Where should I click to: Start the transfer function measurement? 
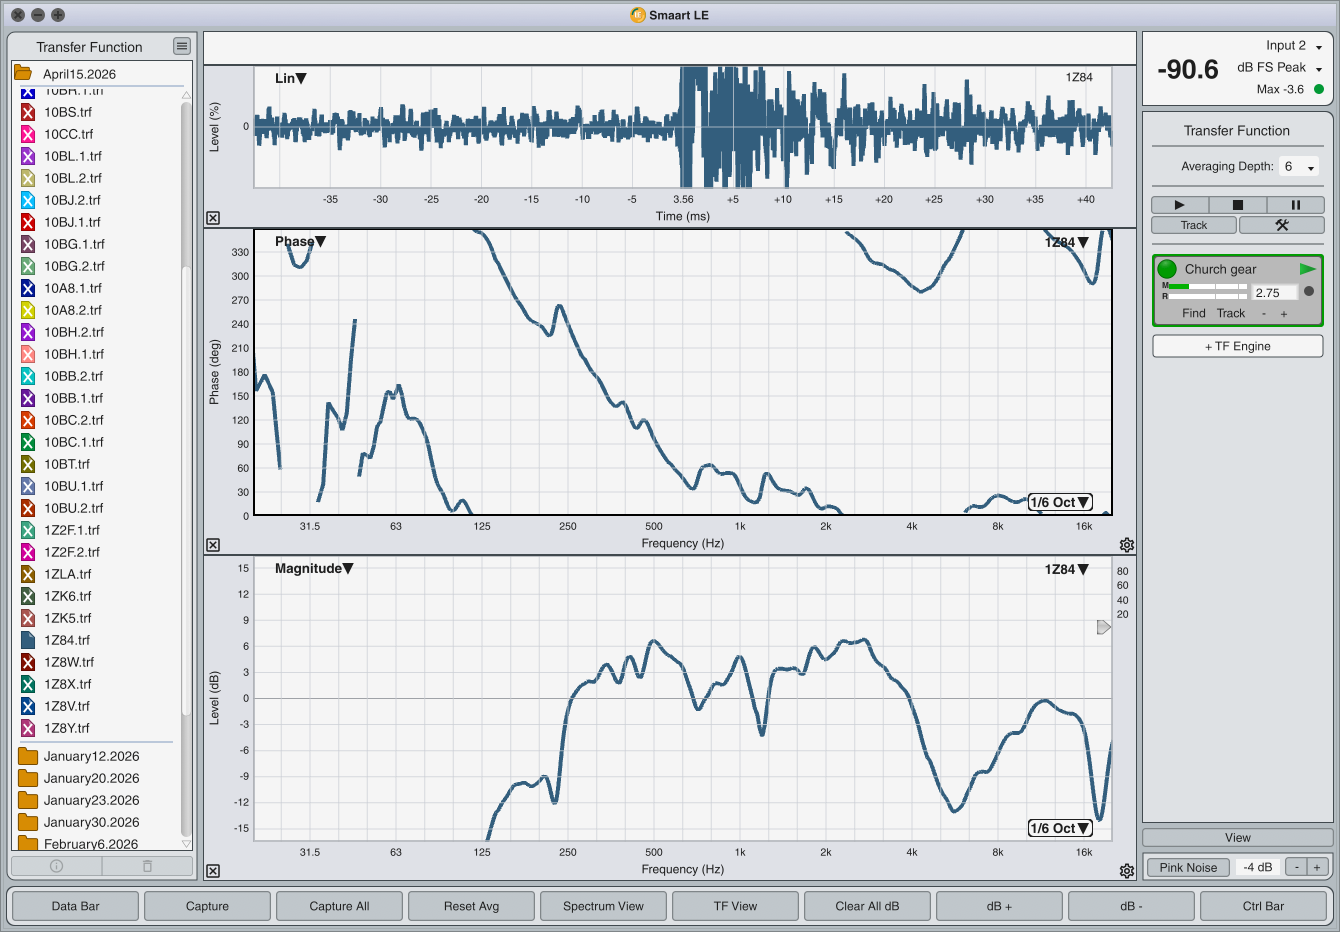coord(1179,205)
